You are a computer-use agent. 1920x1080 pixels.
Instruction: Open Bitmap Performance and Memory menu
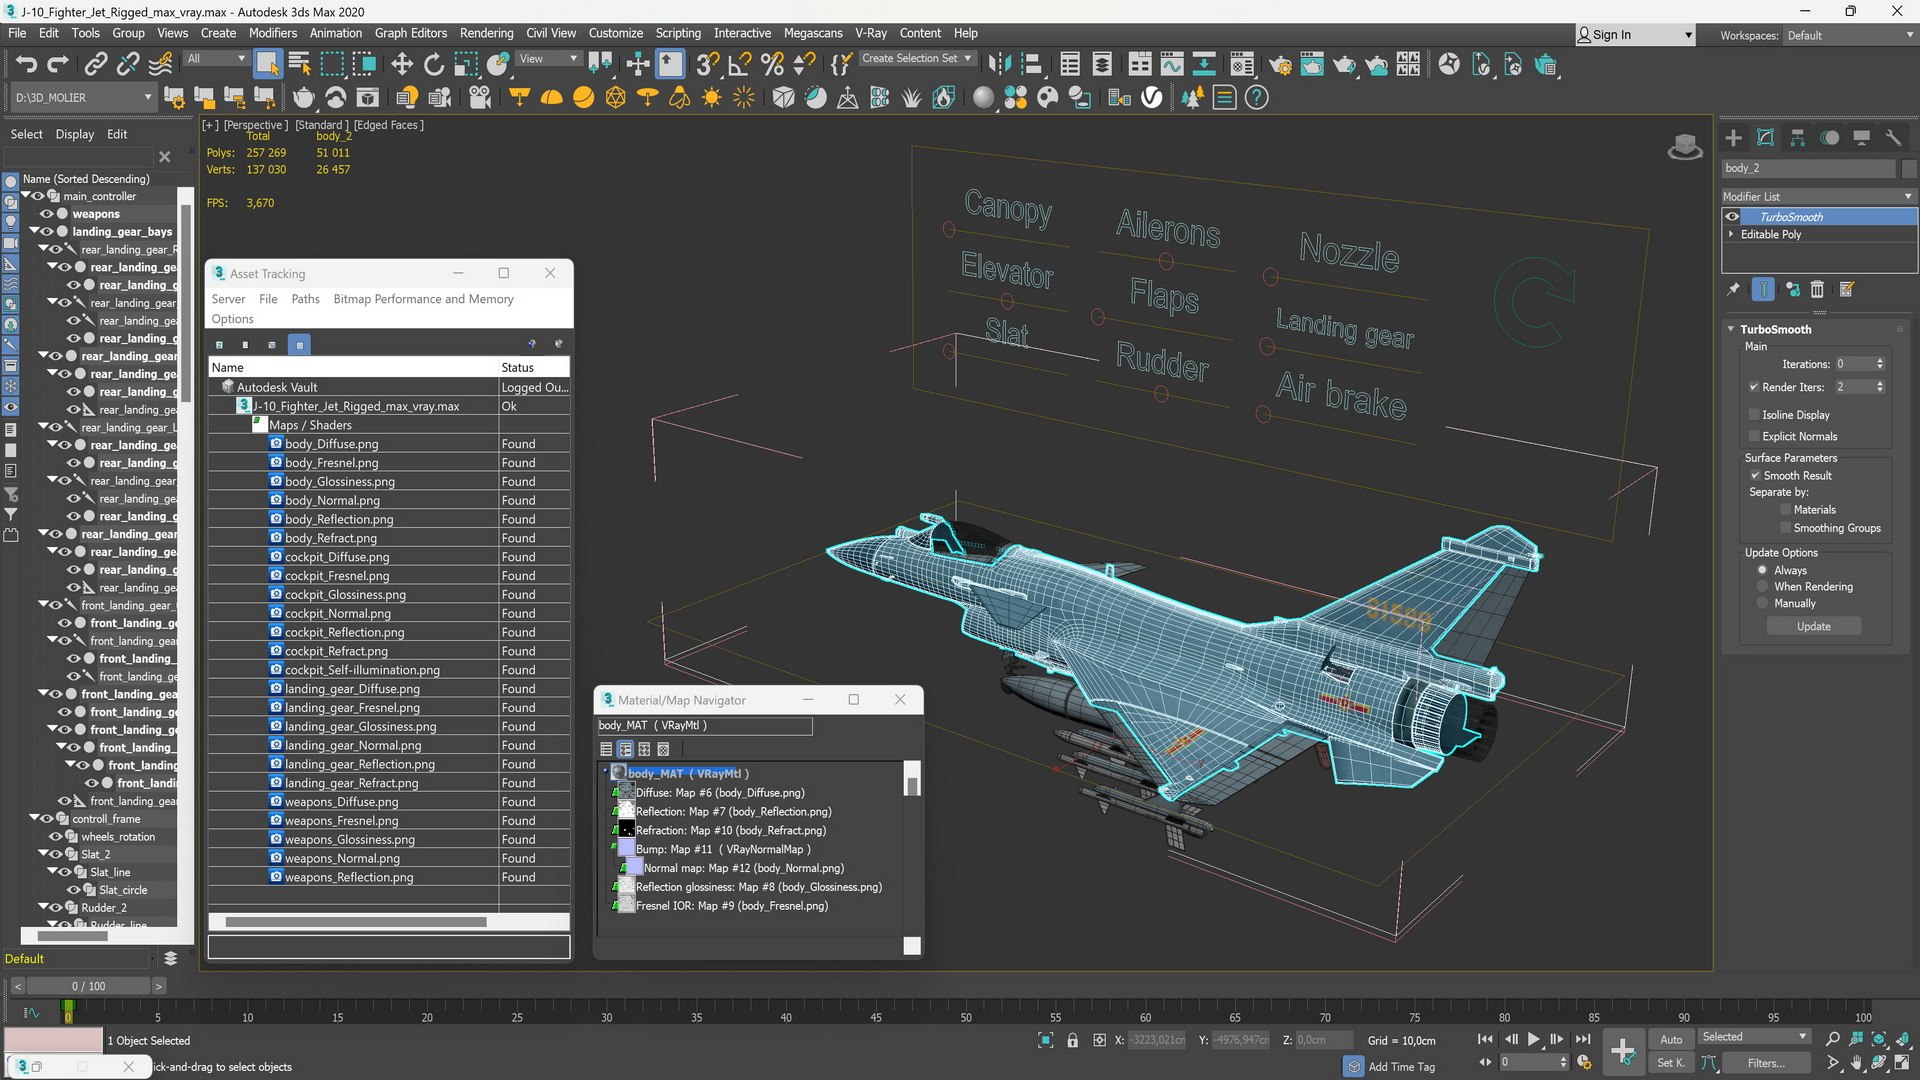coord(423,299)
